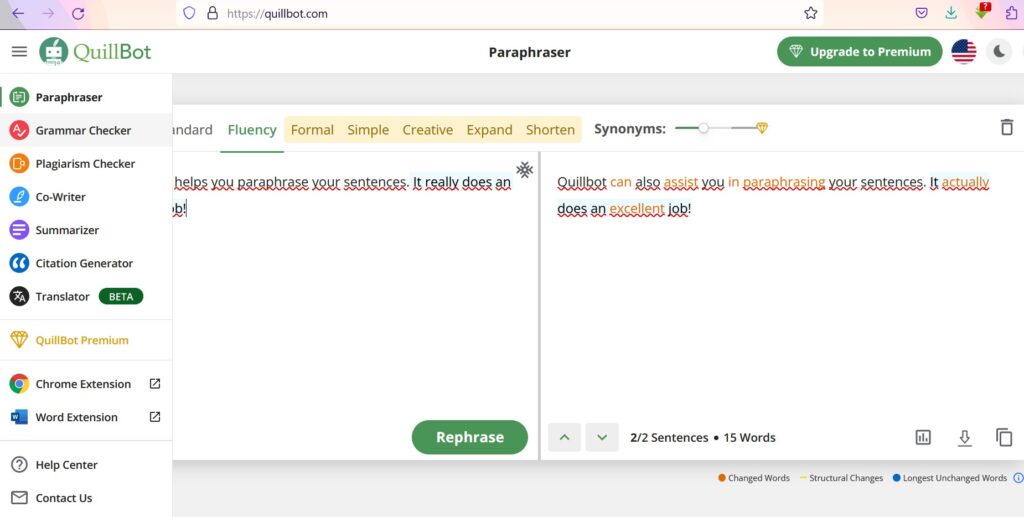This screenshot has width=1024, height=517.
Task: Go to next sentence with down arrow
Action: tap(601, 437)
